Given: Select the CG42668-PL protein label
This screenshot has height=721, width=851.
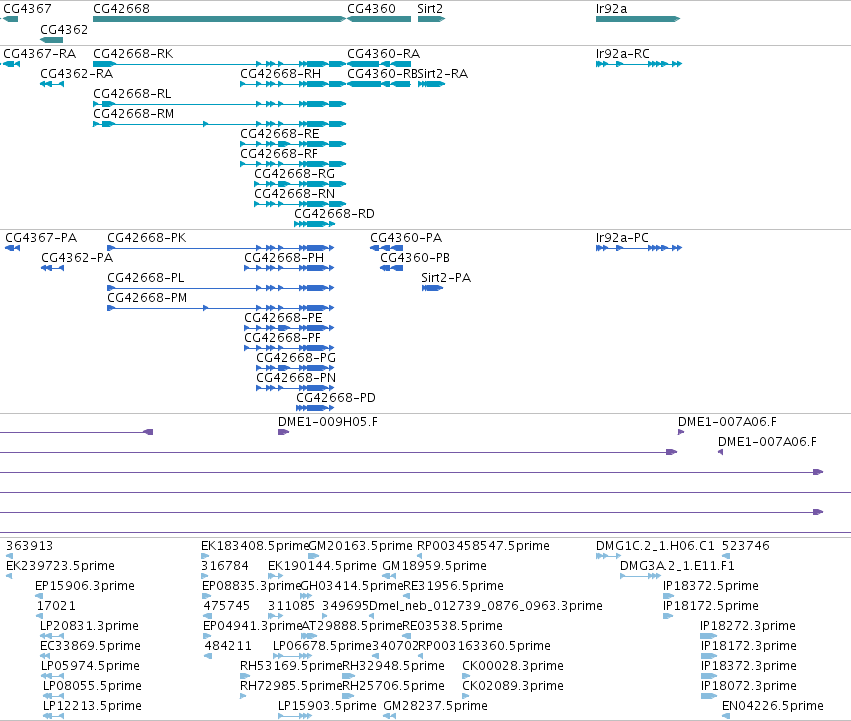Looking at the screenshot, I should (145, 278).
